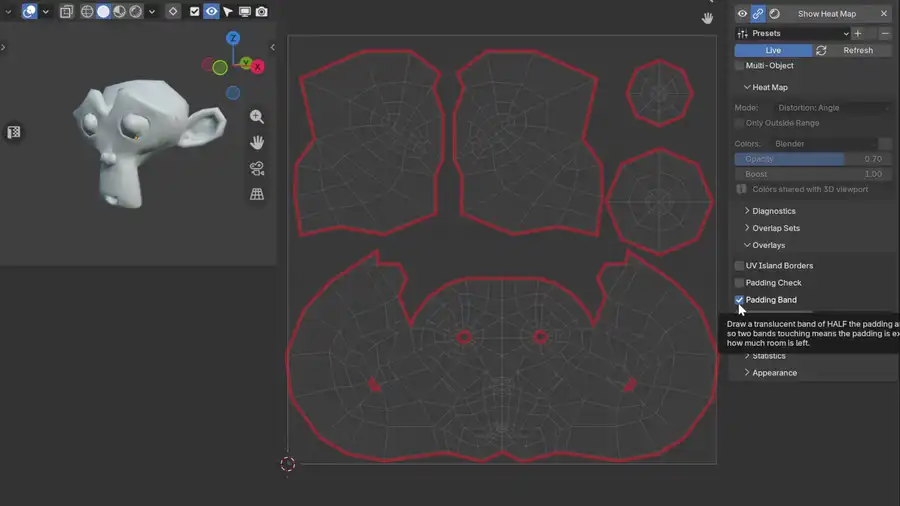Click the blue Z axis gizmo
The height and width of the screenshot is (506, 900).
click(x=232, y=38)
